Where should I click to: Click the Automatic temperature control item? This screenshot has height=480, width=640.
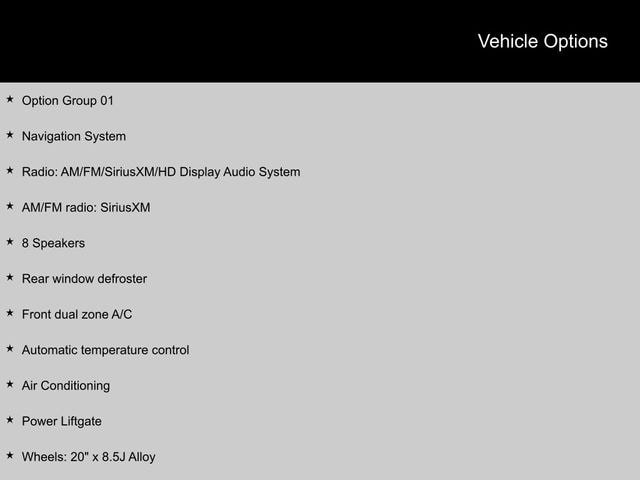click(105, 350)
